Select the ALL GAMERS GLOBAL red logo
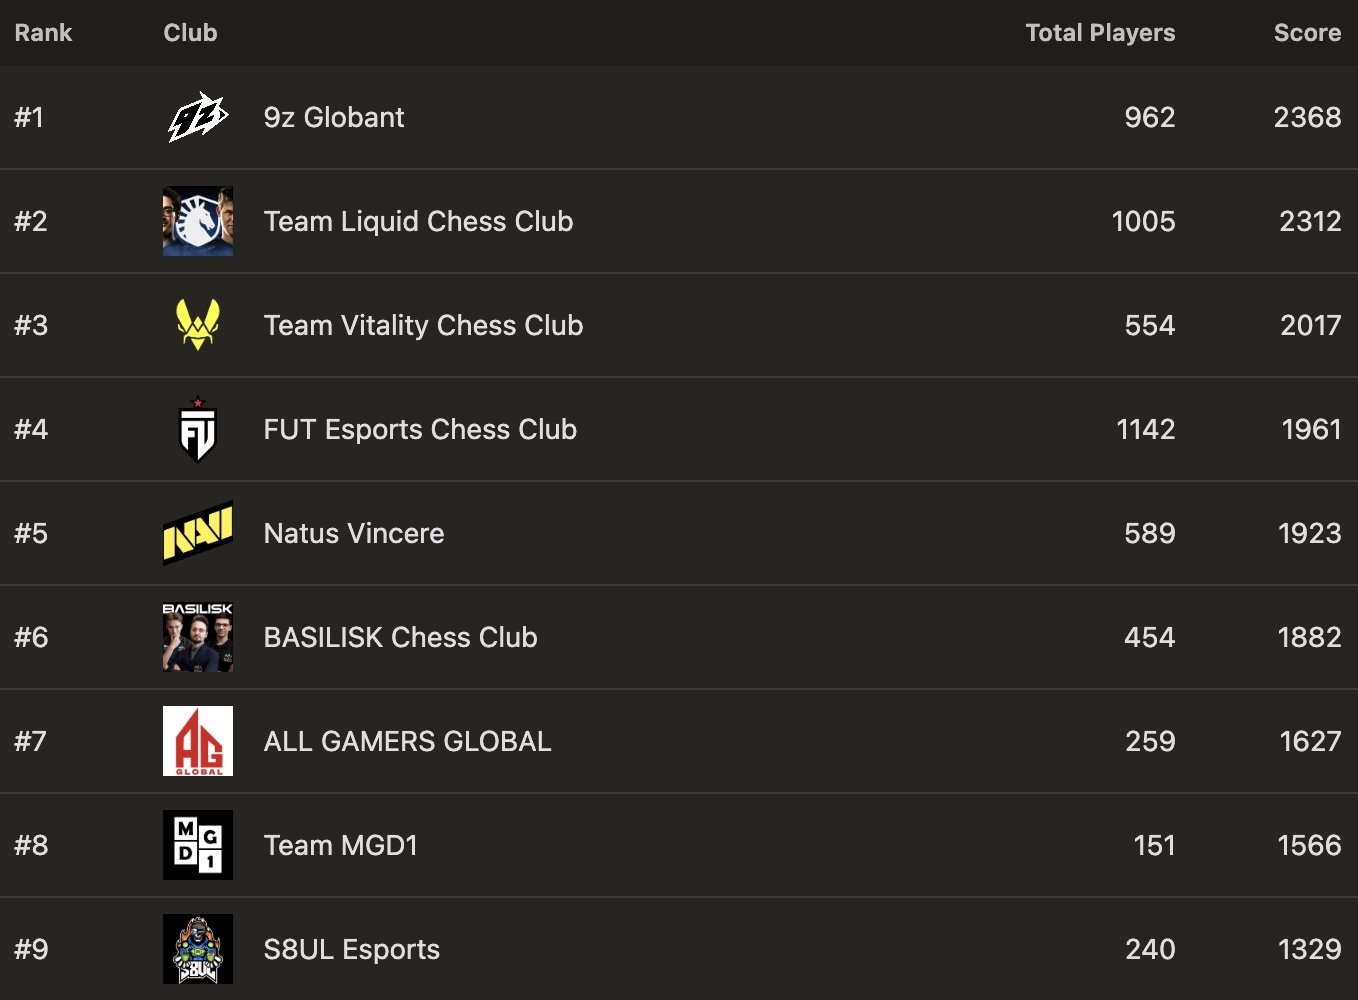The image size is (1358, 1000). tap(198, 741)
